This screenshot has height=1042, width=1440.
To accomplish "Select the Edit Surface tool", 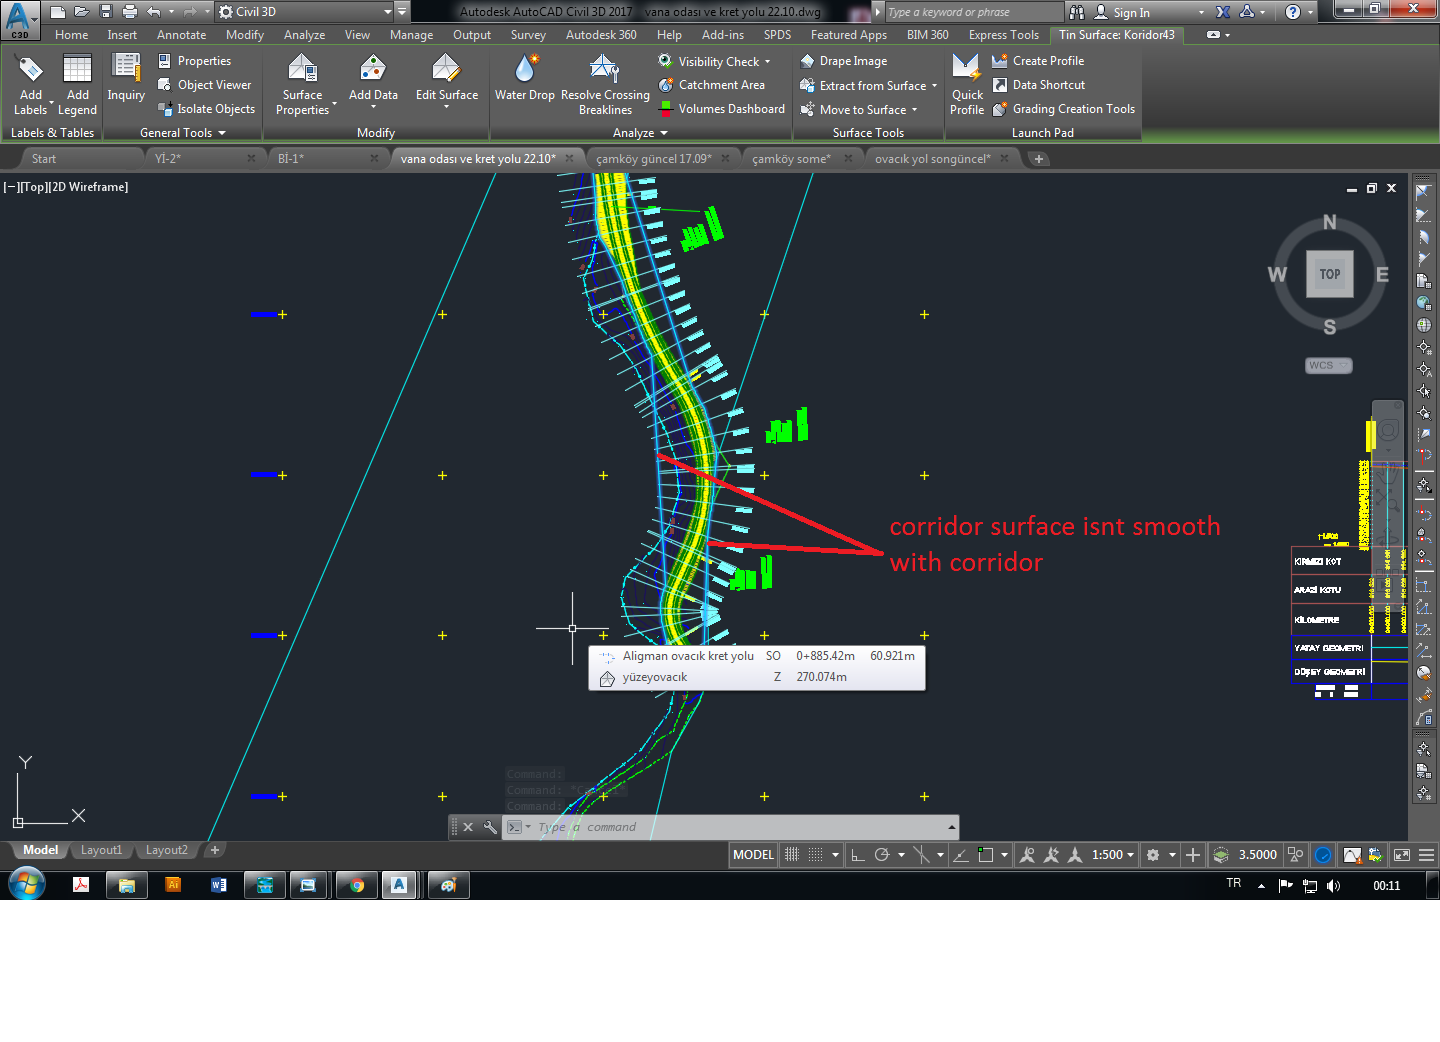I will coord(446,78).
